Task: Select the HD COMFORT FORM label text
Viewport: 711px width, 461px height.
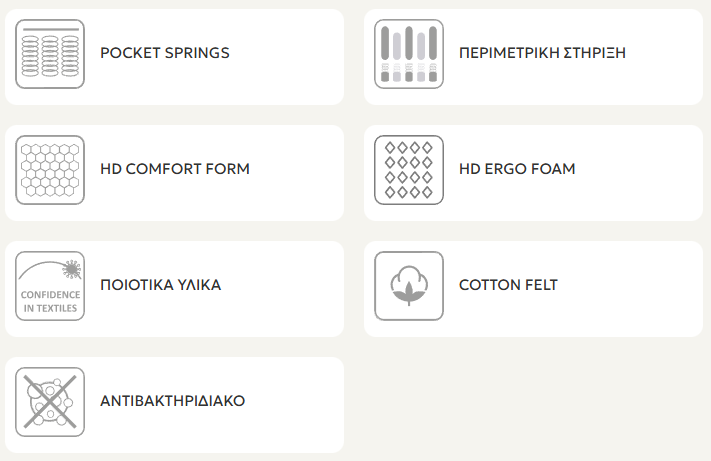Action: (x=175, y=169)
